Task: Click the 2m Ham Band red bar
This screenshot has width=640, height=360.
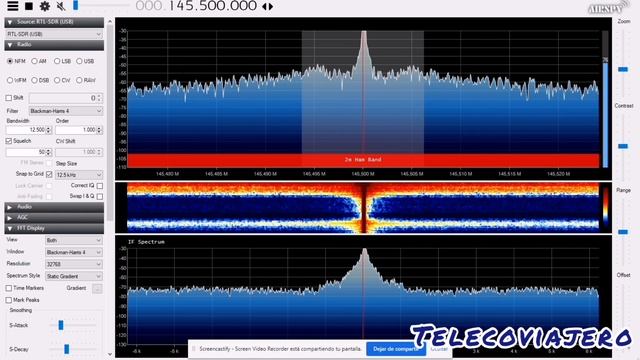Action: 363,160
